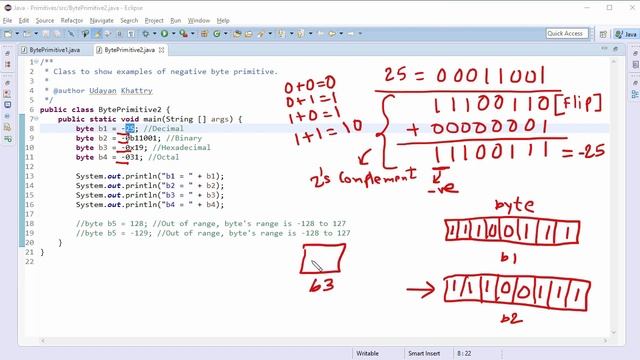The width and height of the screenshot is (640, 360).
Task: Click the right sidebar top Restore icon
Action: pos(635,53)
